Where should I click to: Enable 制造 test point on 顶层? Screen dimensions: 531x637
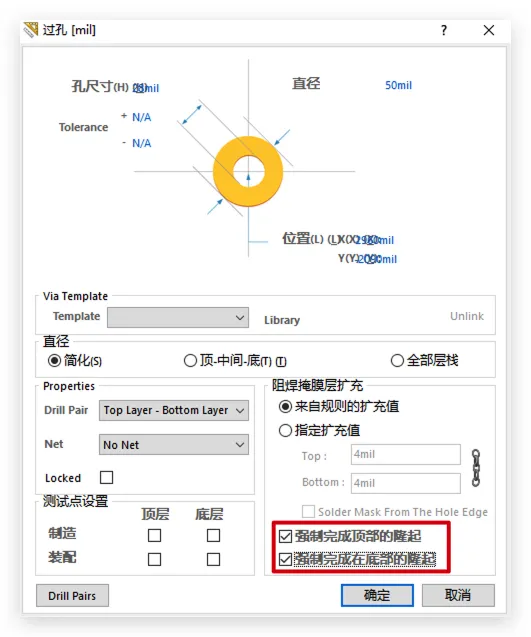coord(154,535)
